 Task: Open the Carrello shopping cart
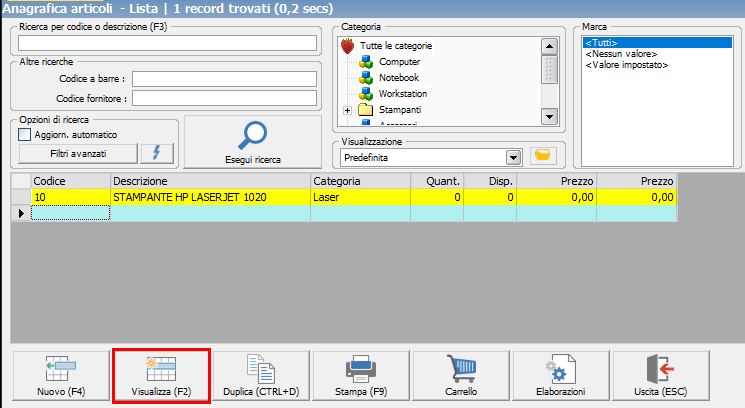click(x=461, y=376)
